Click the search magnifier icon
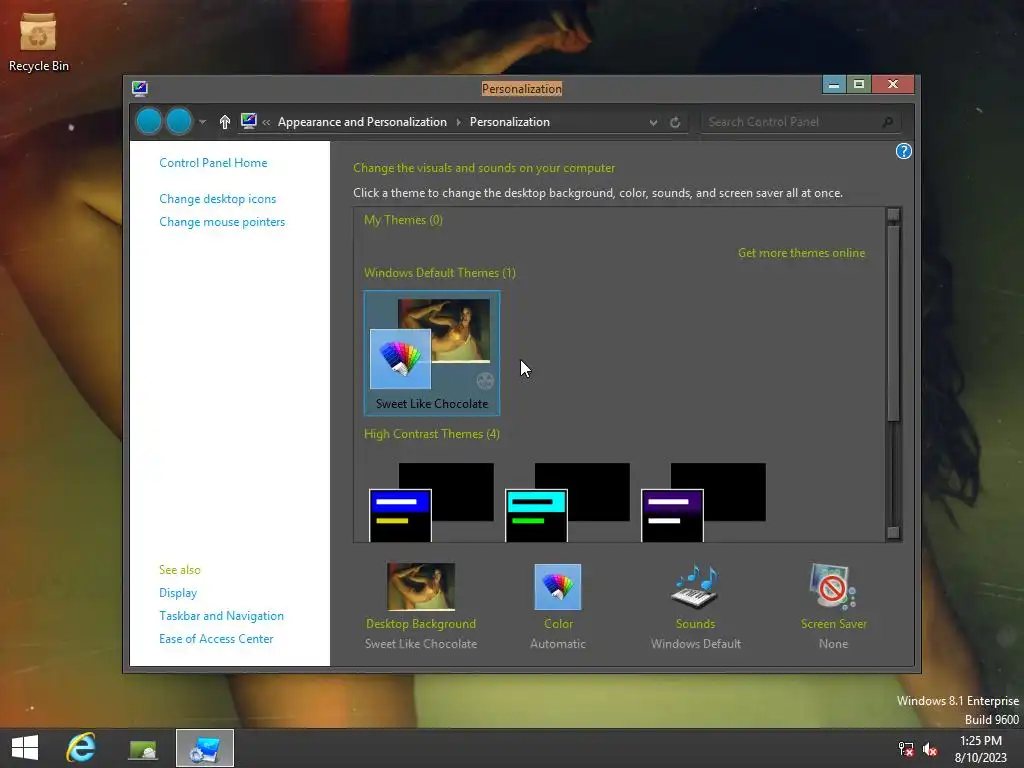Image resolution: width=1024 pixels, height=768 pixels. click(888, 122)
